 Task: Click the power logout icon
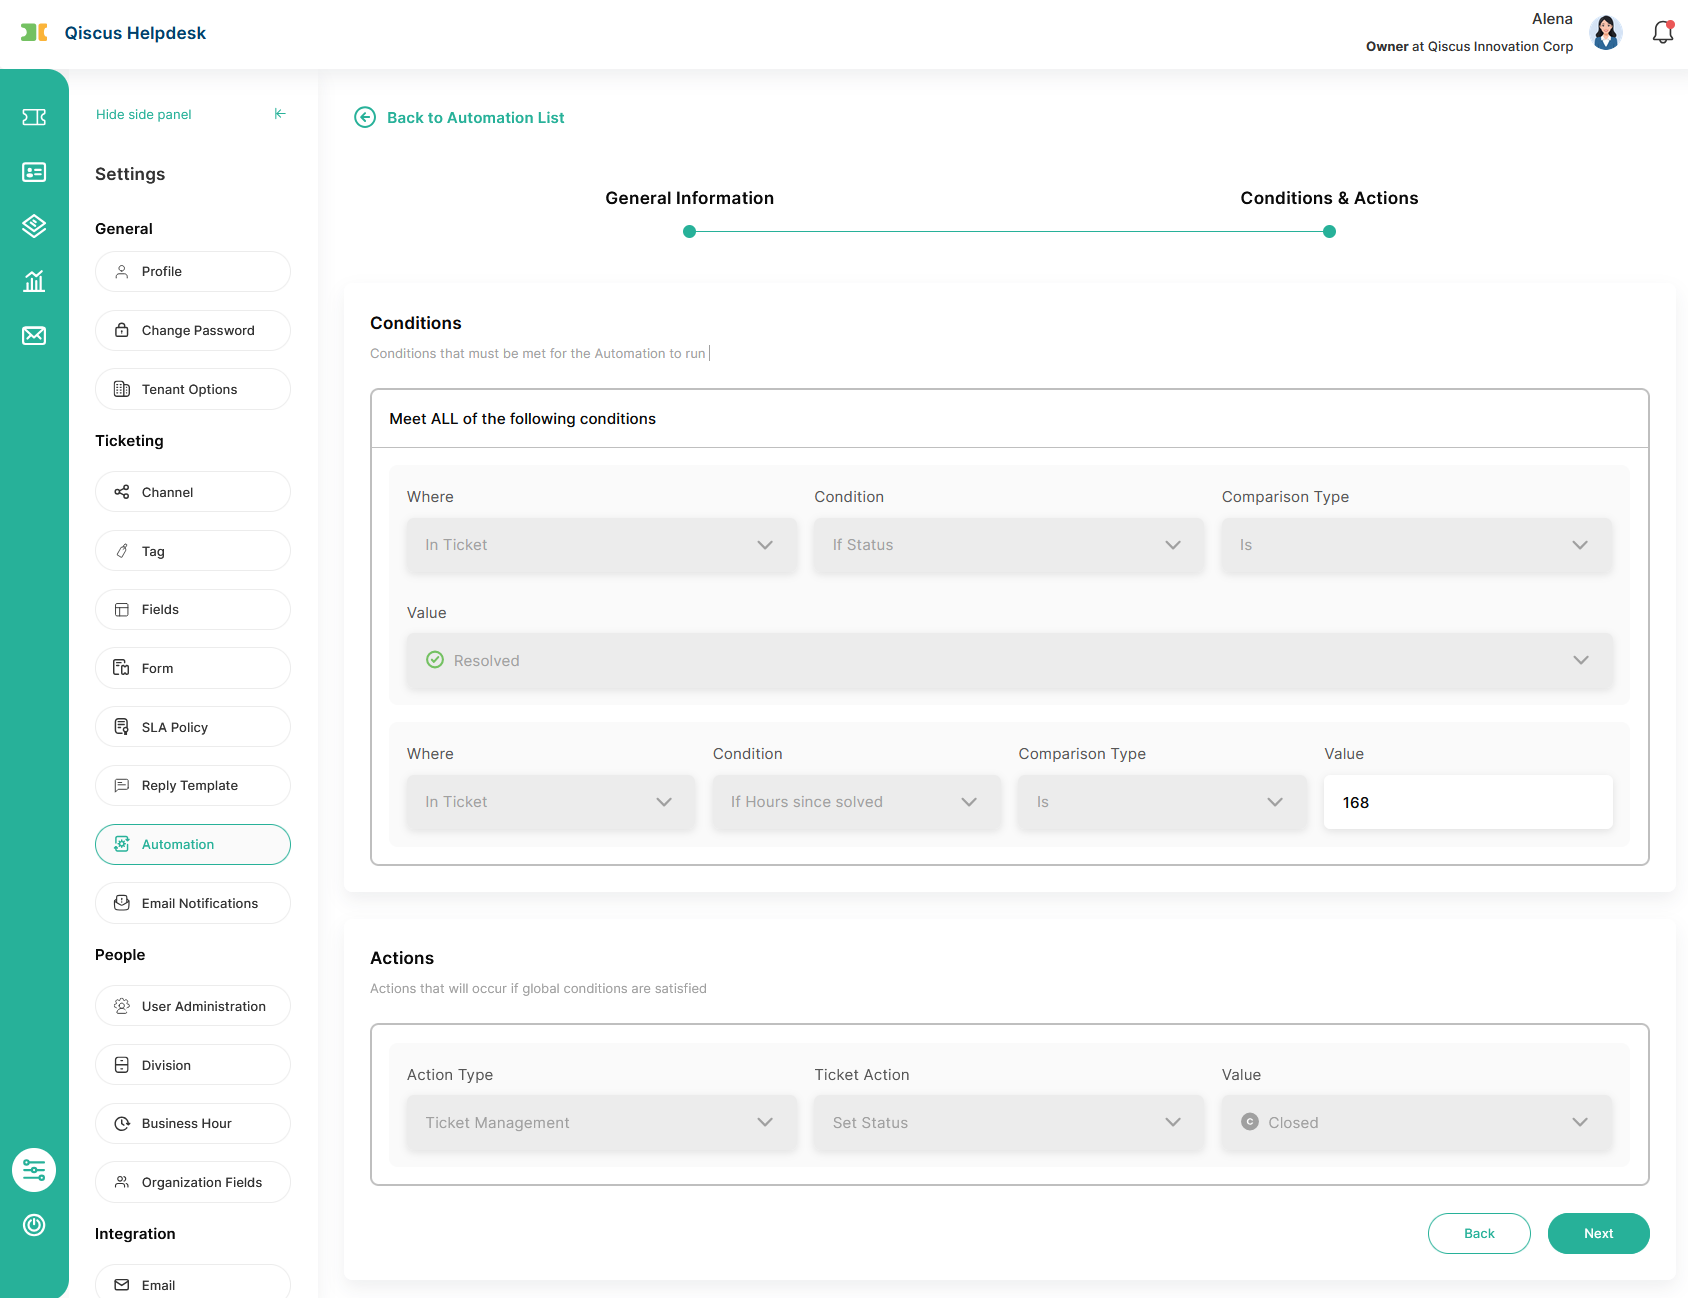point(34,1225)
